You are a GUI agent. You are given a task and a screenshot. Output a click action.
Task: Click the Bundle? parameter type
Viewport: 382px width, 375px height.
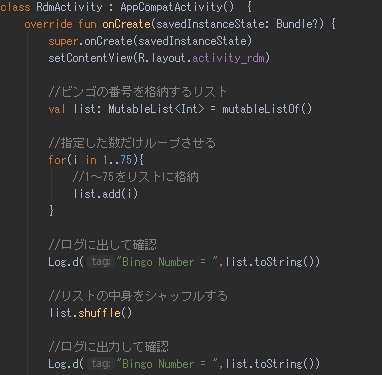[x=297, y=24]
